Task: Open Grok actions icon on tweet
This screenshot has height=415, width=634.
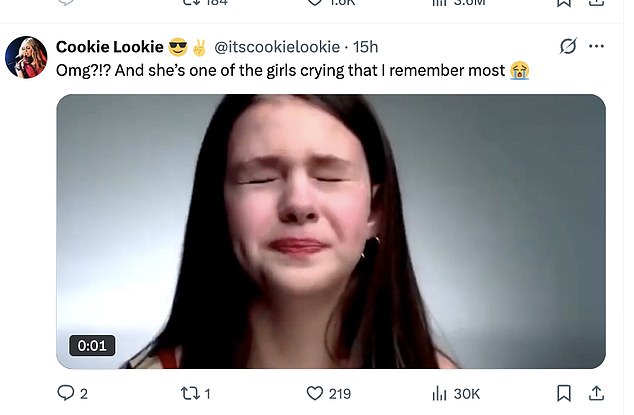Action: [x=568, y=47]
